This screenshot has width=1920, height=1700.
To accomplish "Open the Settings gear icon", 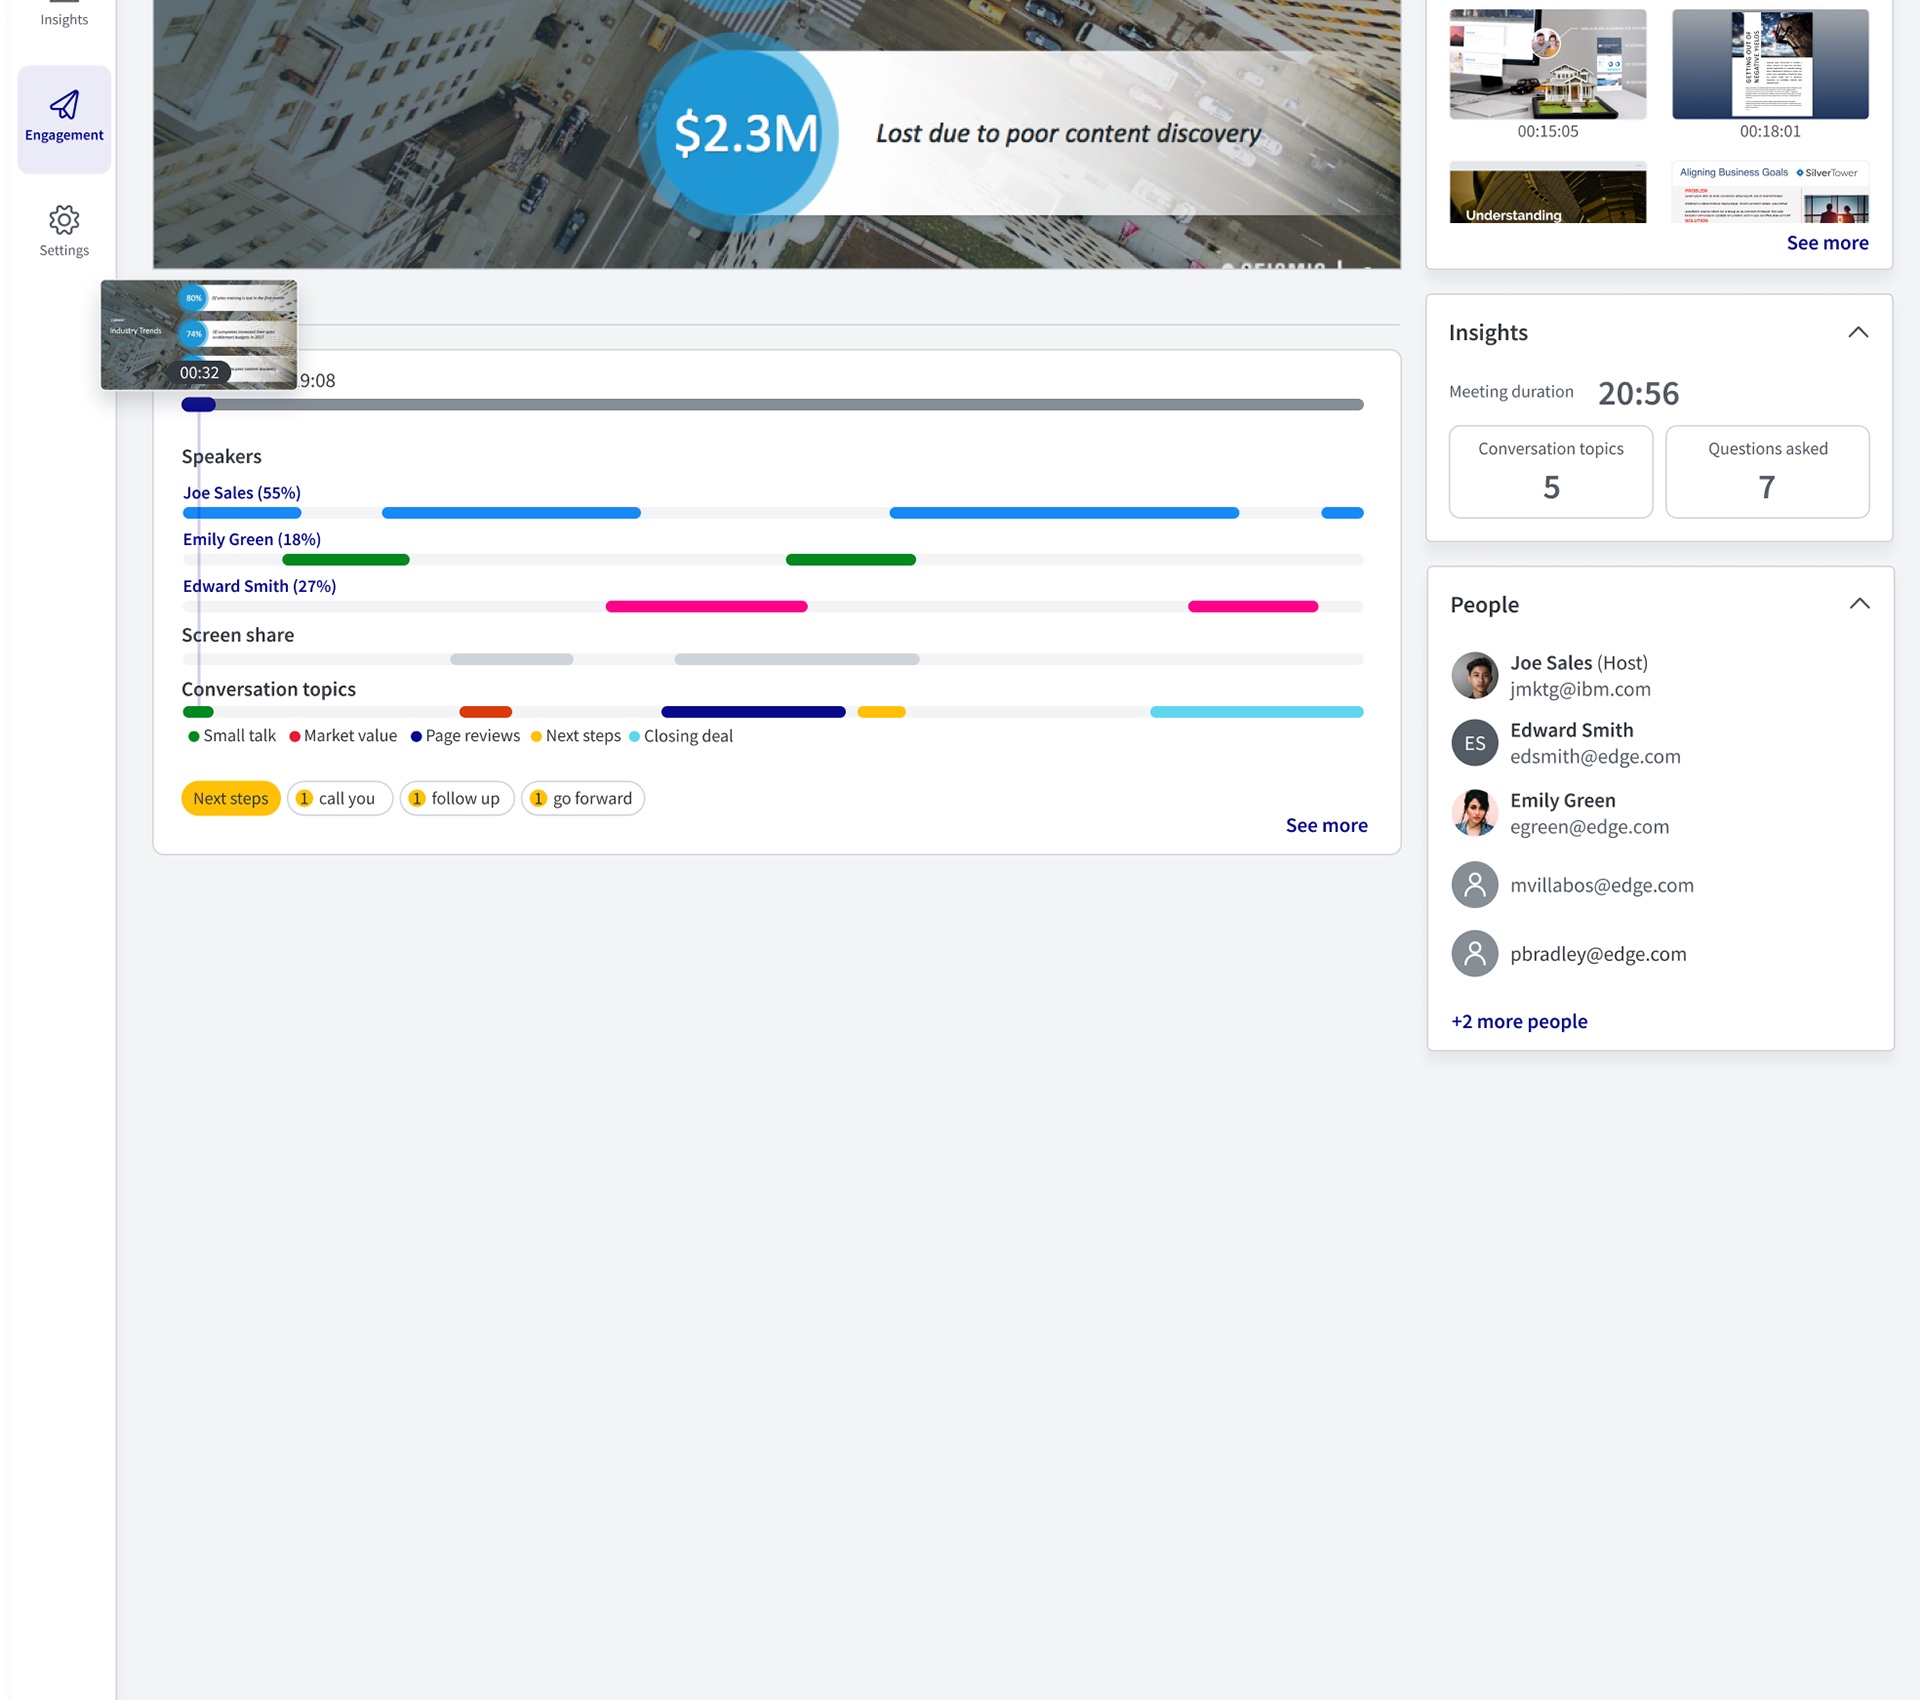I will tap(64, 220).
